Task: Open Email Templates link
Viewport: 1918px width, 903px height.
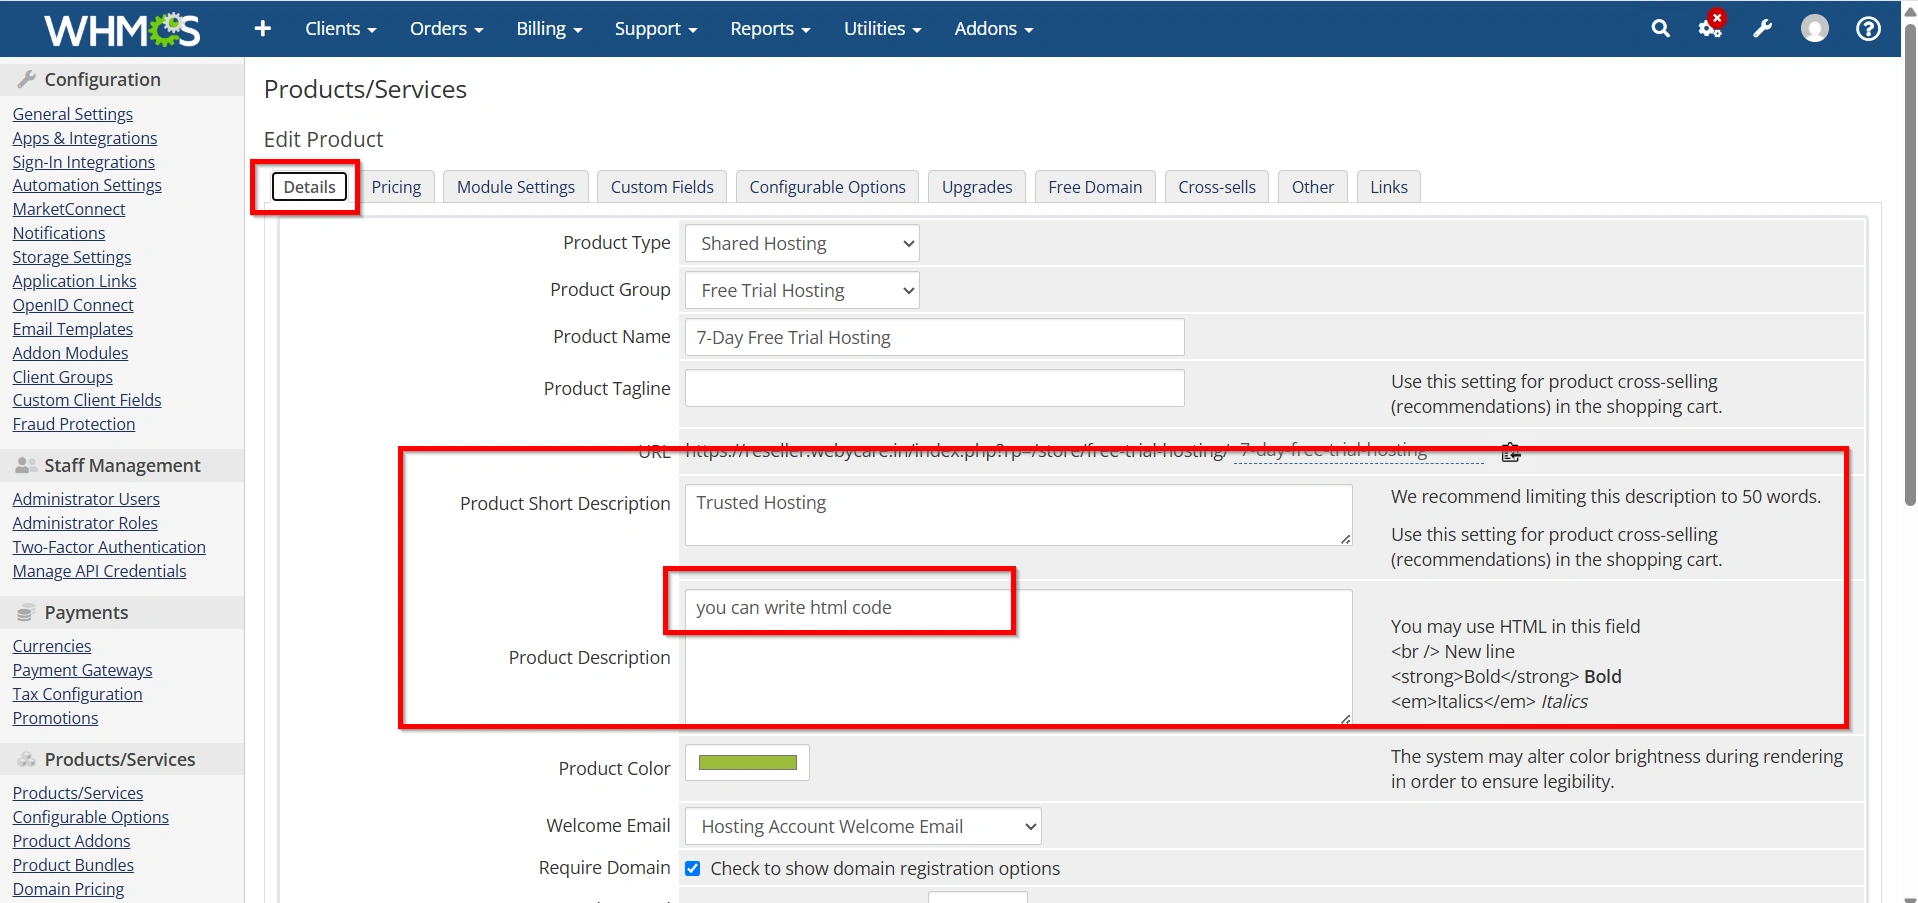Action: (72, 329)
